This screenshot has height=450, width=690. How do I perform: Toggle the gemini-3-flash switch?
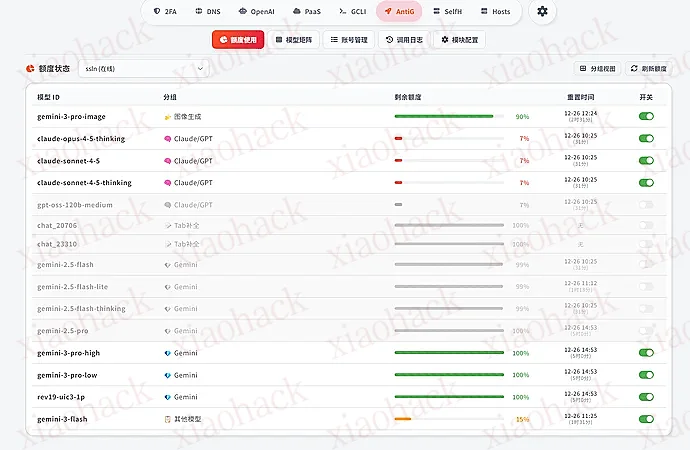pos(646,419)
